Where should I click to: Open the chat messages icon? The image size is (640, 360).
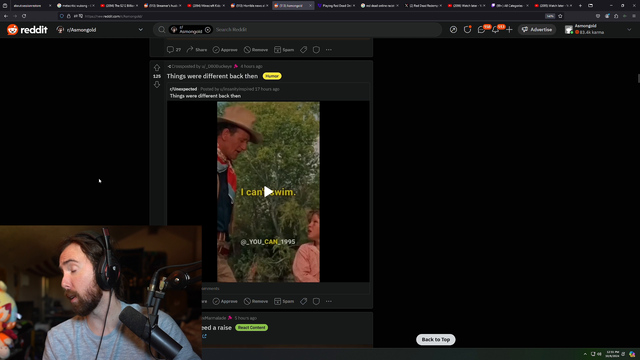pyautogui.click(x=482, y=30)
